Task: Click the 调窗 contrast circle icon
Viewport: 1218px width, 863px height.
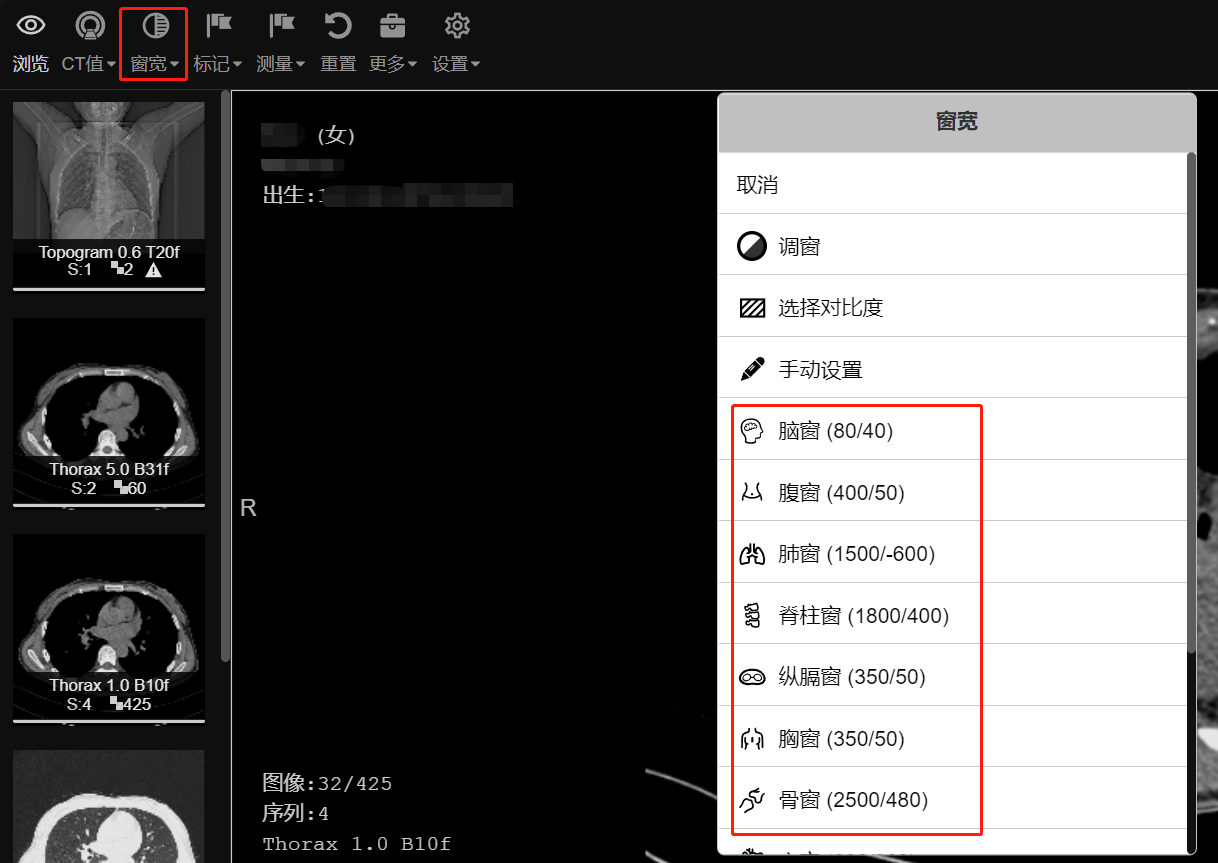Action: [x=752, y=246]
